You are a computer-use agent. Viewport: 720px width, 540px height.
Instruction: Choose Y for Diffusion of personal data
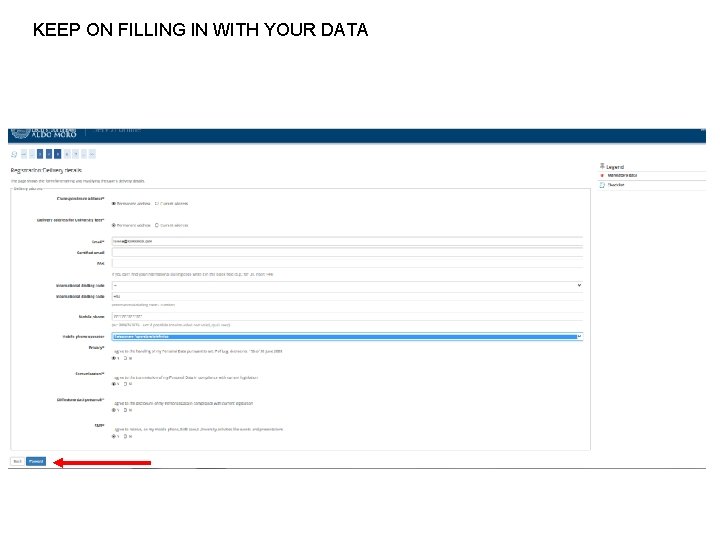click(x=114, y=410)
